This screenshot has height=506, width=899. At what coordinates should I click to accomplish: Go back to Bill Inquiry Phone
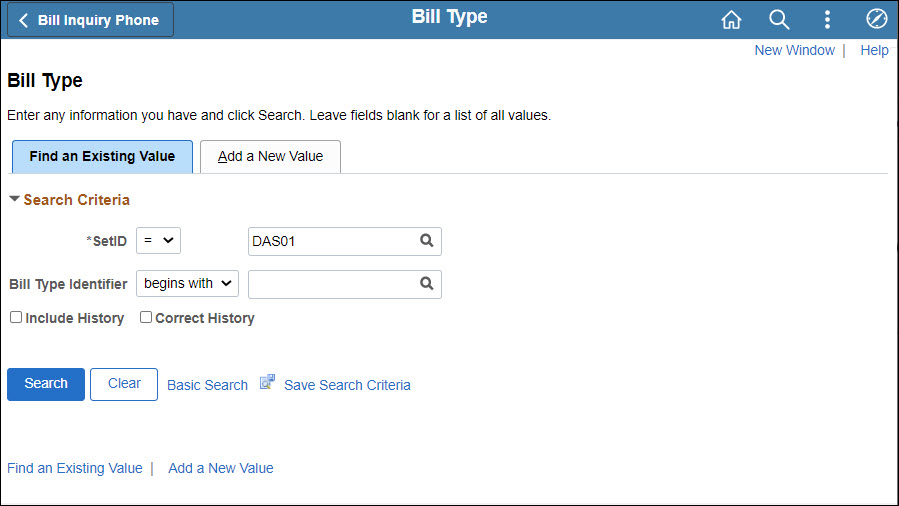click(90, 20)
